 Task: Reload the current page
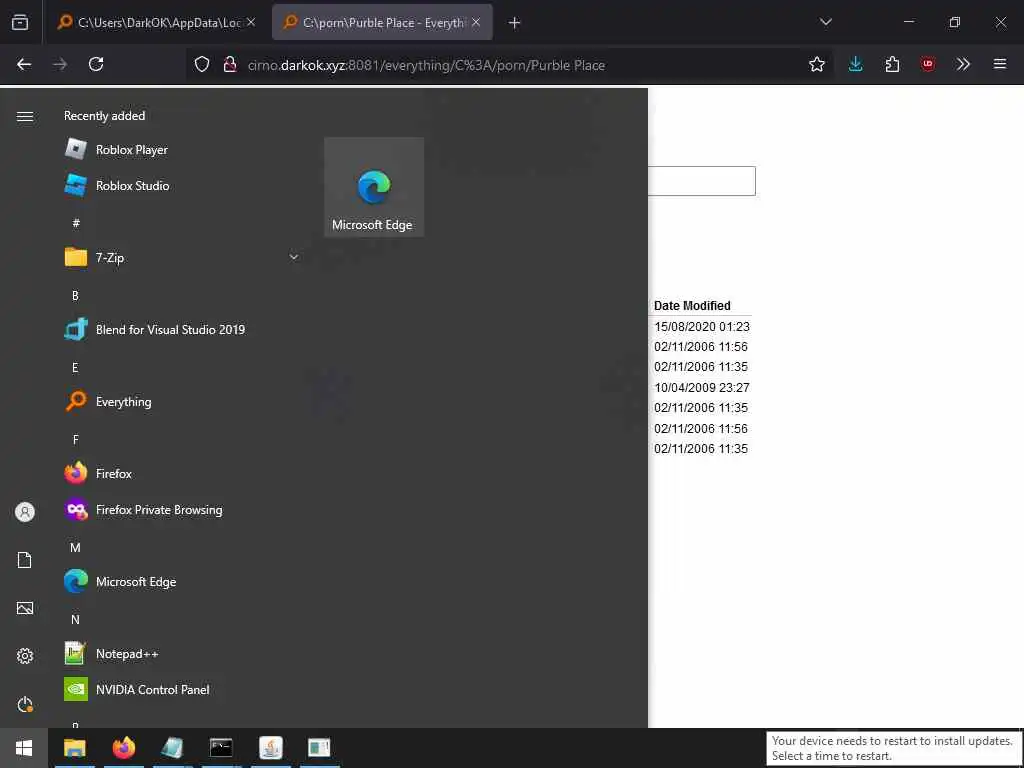point(96,64)
